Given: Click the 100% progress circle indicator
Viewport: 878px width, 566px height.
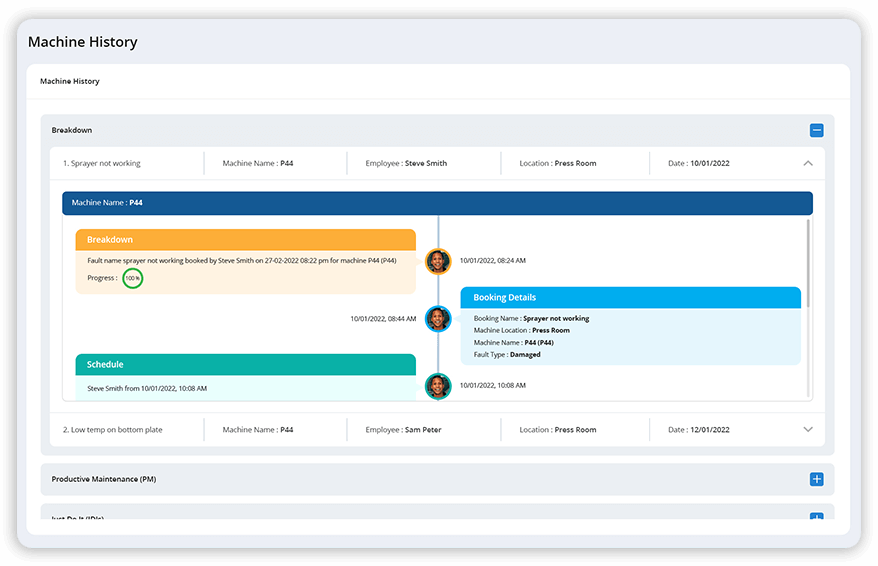Looking at the screenshot, I should tap(132, 278).
